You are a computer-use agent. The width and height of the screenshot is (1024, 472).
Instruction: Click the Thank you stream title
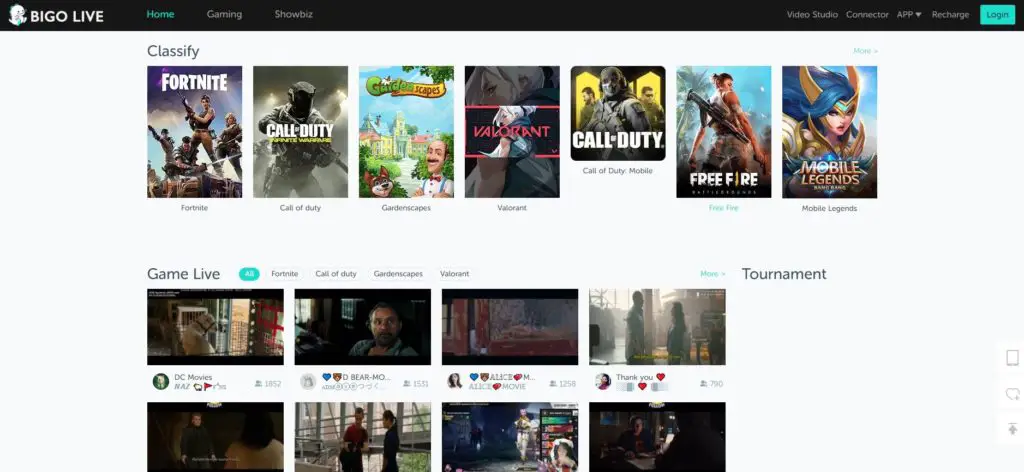(x=640, y=377)
